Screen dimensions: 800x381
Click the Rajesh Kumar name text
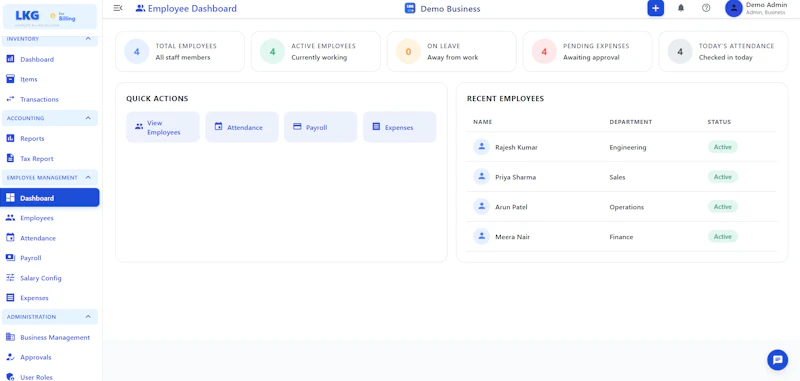pyautogui.click(x=516, y=147)
